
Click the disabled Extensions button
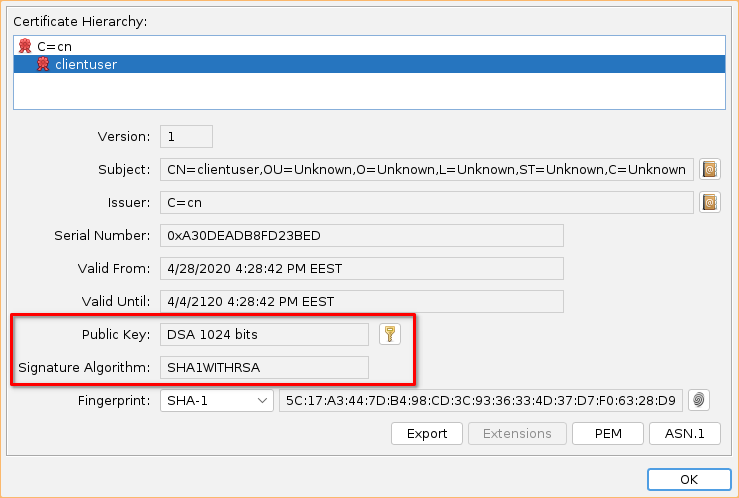coord(517,433)
